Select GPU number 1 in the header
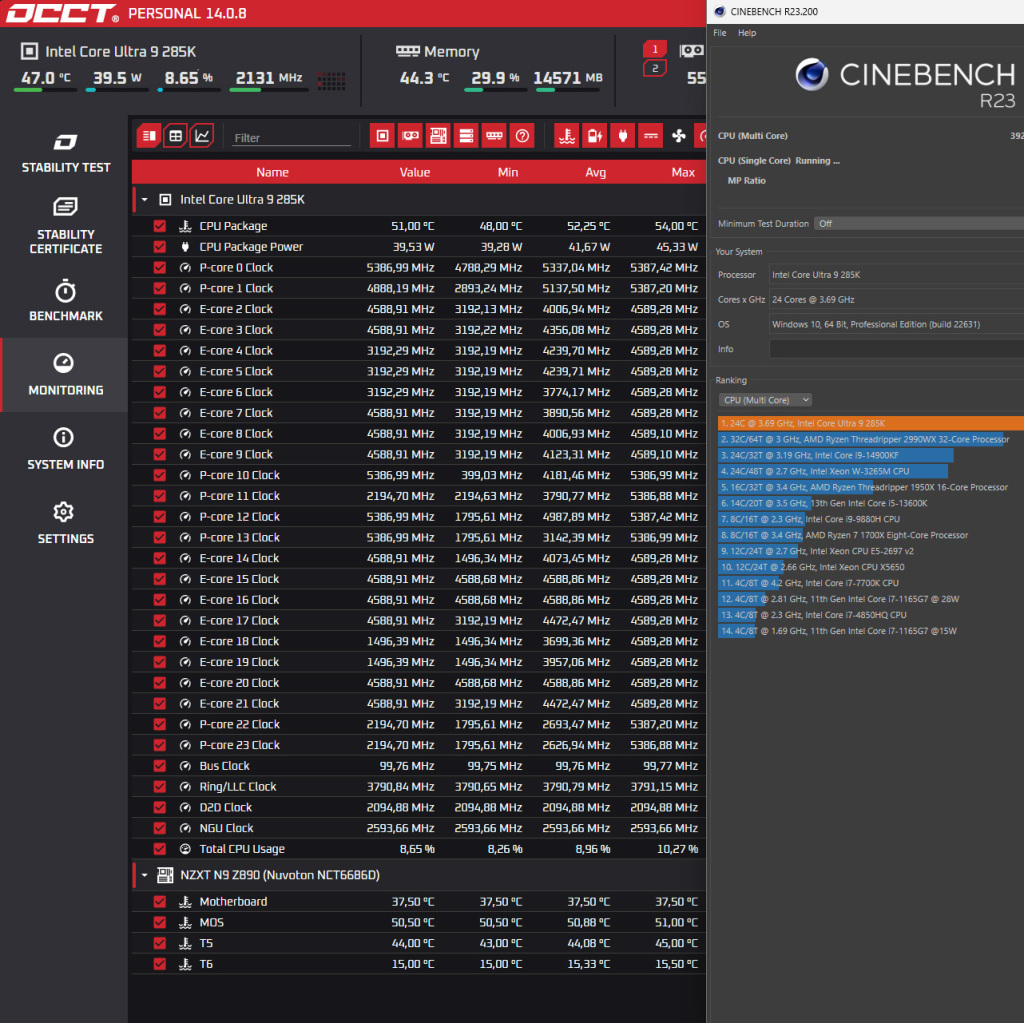This screenshot has width=1024, height=1023. click(x=655, y=50)
